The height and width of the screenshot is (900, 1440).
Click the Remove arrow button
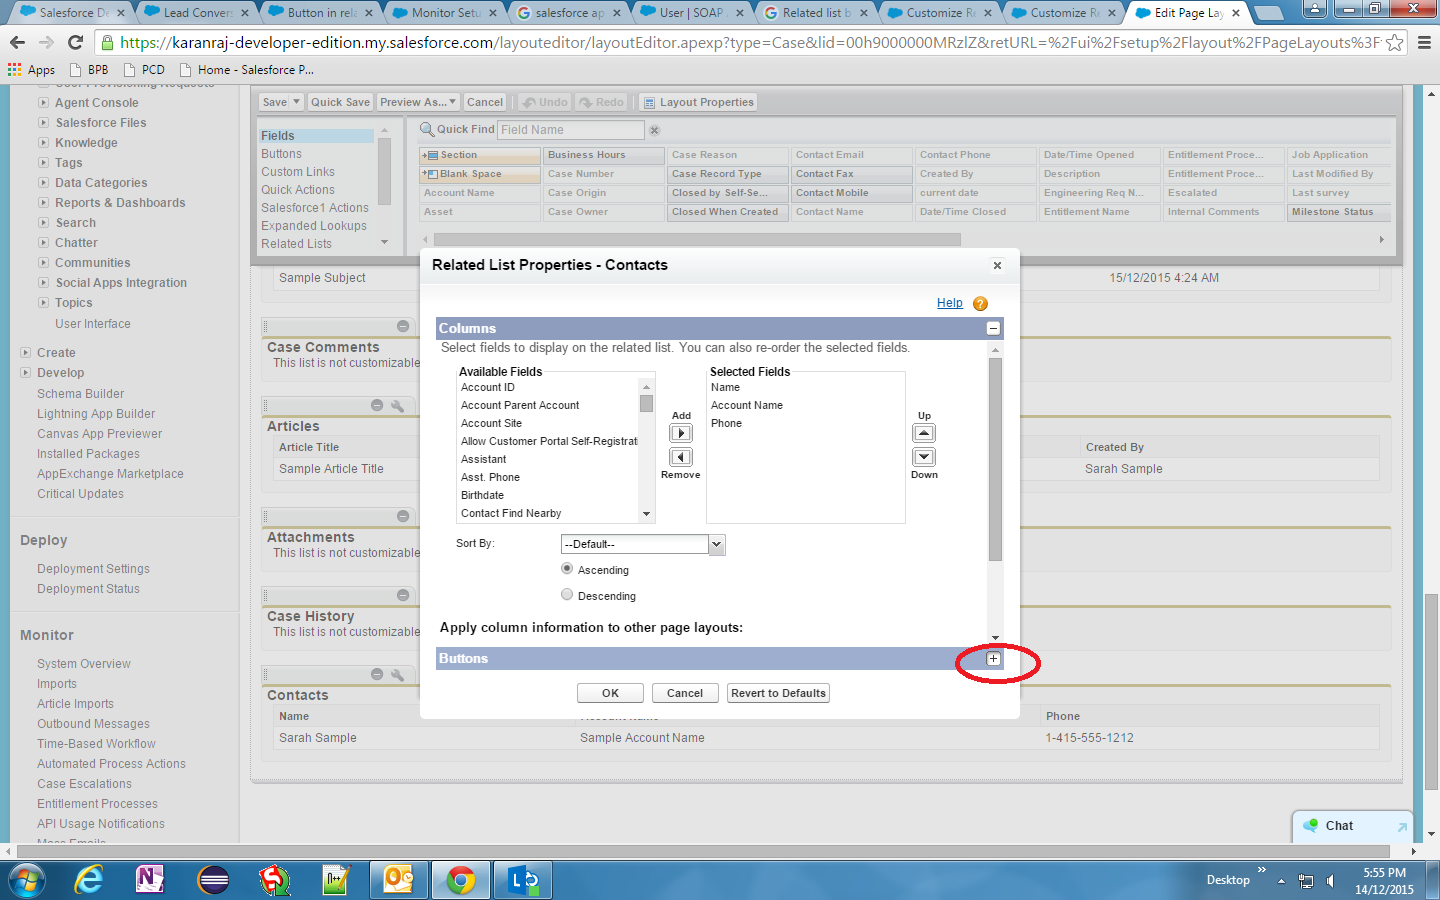(x=681, y=457)
